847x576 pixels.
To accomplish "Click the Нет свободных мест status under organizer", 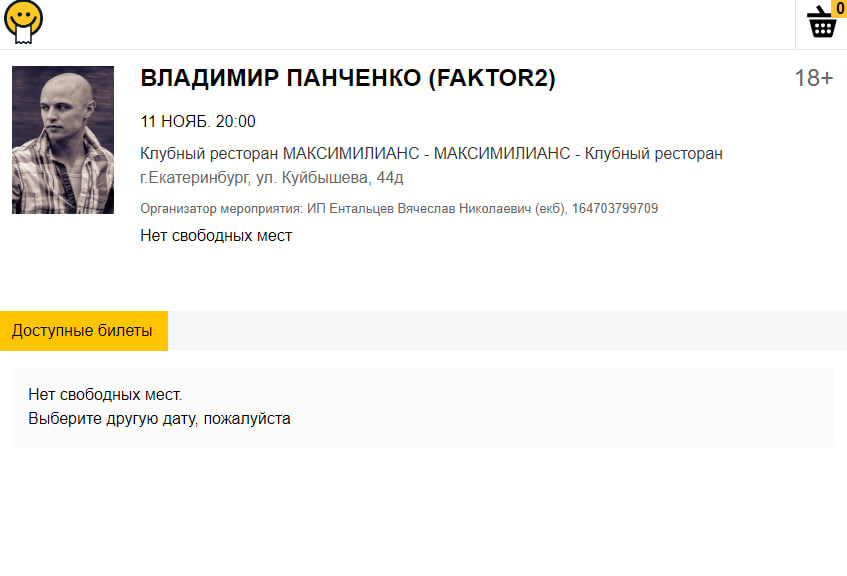I will pos(216,236).
